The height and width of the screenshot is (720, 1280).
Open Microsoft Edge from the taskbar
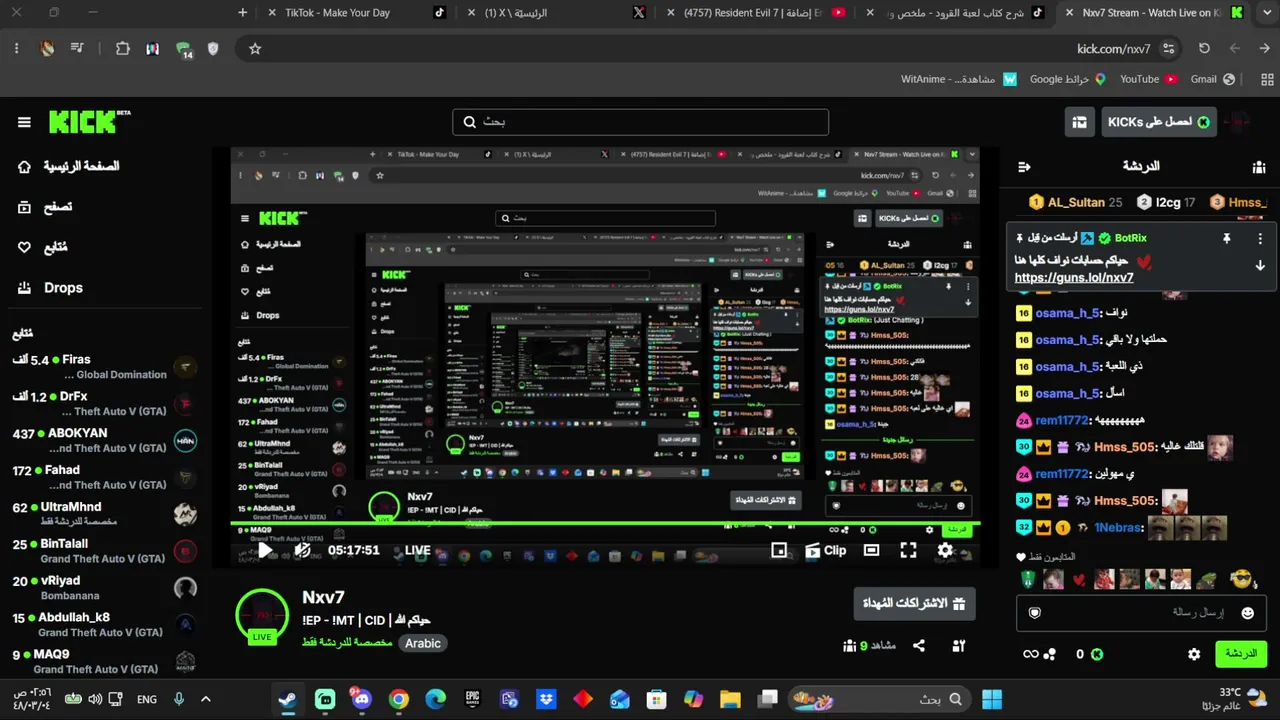(x=435, y=699)
